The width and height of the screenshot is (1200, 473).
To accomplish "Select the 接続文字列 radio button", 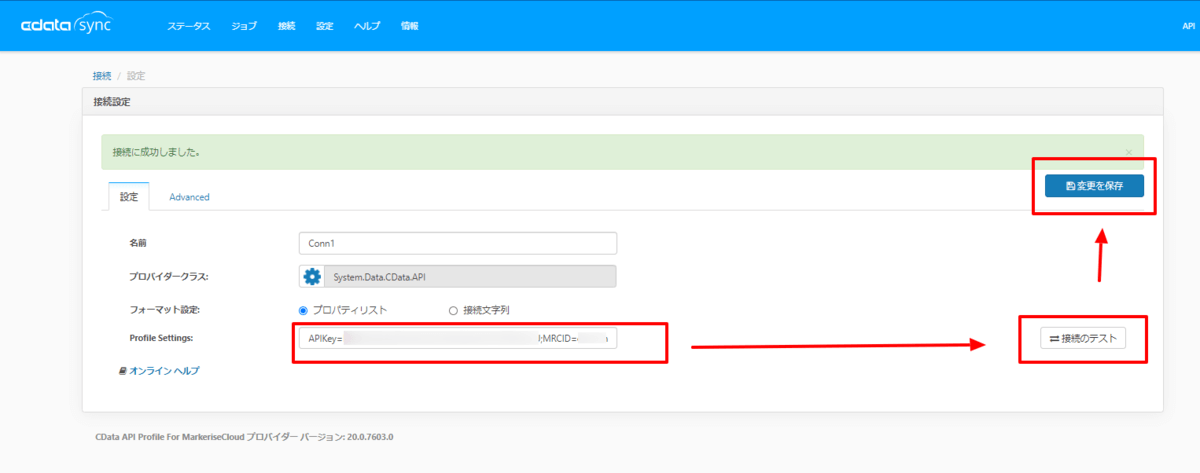I will coord(453,310).
